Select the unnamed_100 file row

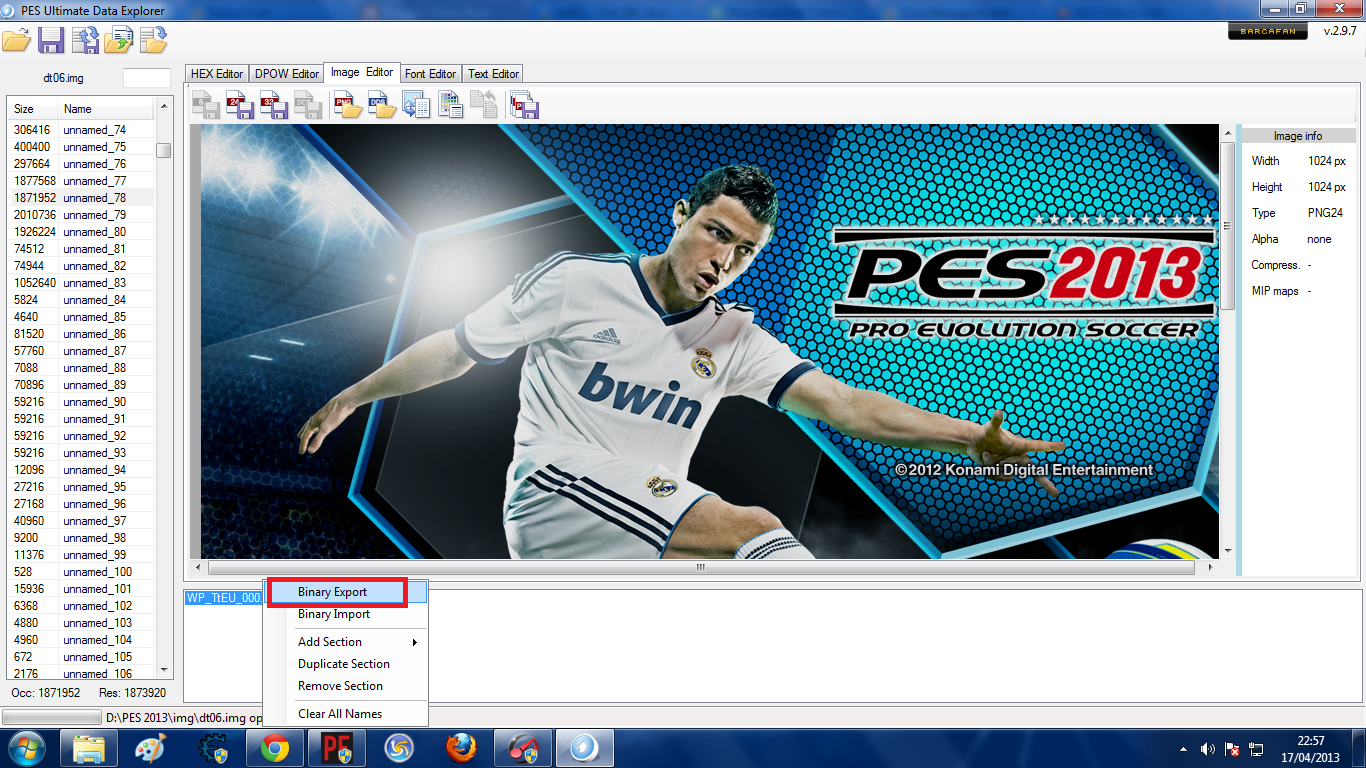click(81, 572)
